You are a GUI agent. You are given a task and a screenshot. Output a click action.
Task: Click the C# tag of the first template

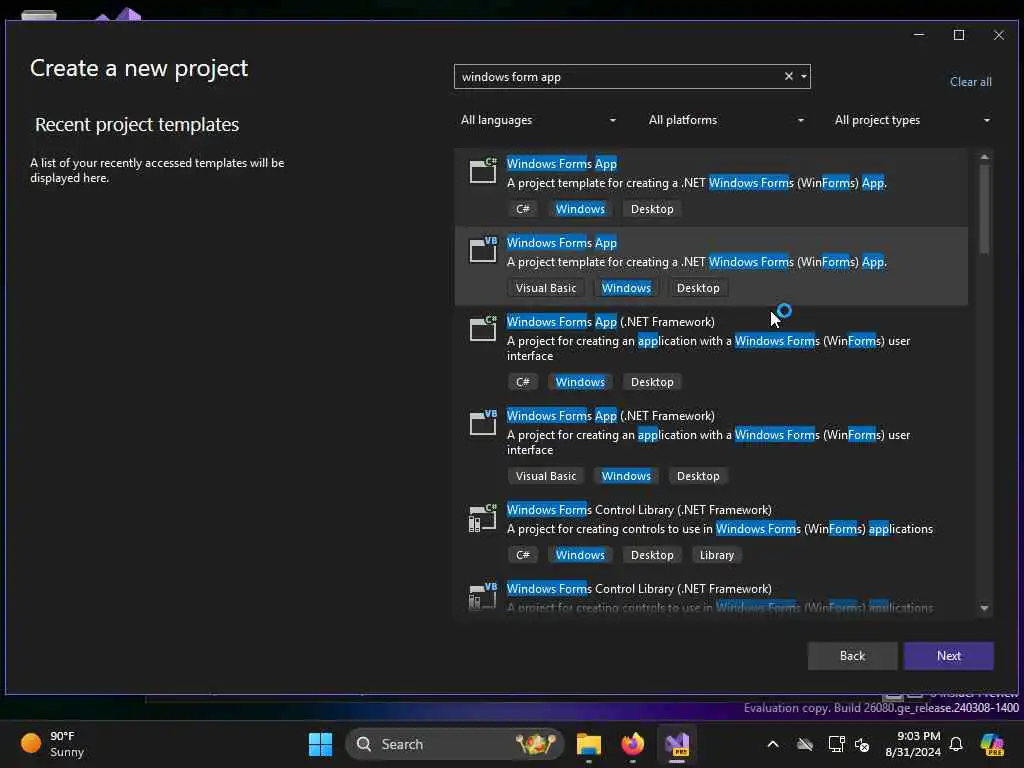[522, 209]
